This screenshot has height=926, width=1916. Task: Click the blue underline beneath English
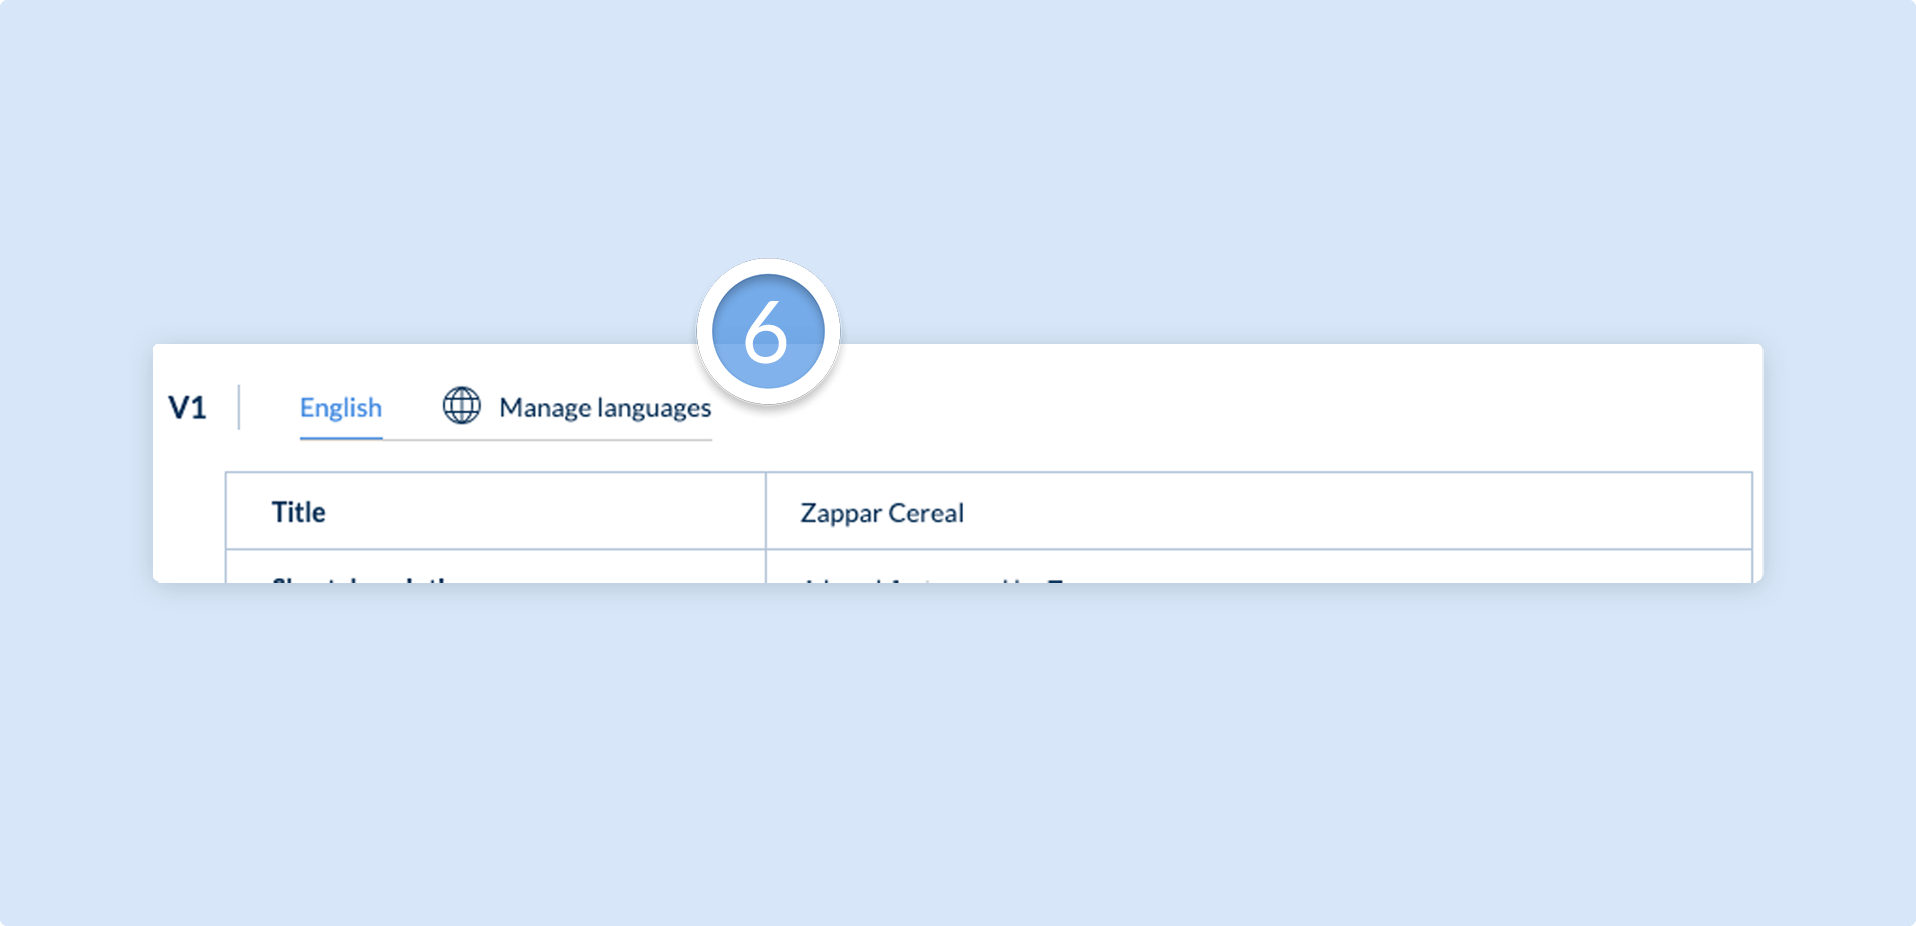coord(341,438)
